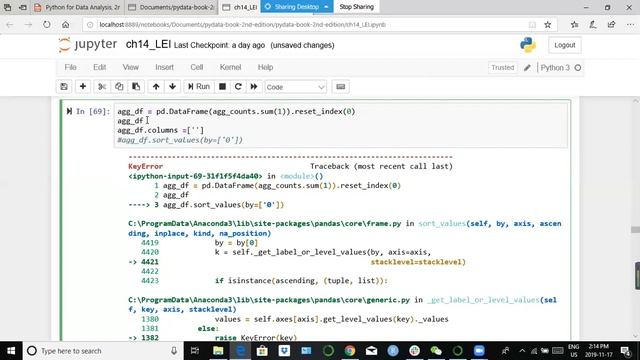
Task: Set these tabs aside icon
Action: click(x=23, y=7)
